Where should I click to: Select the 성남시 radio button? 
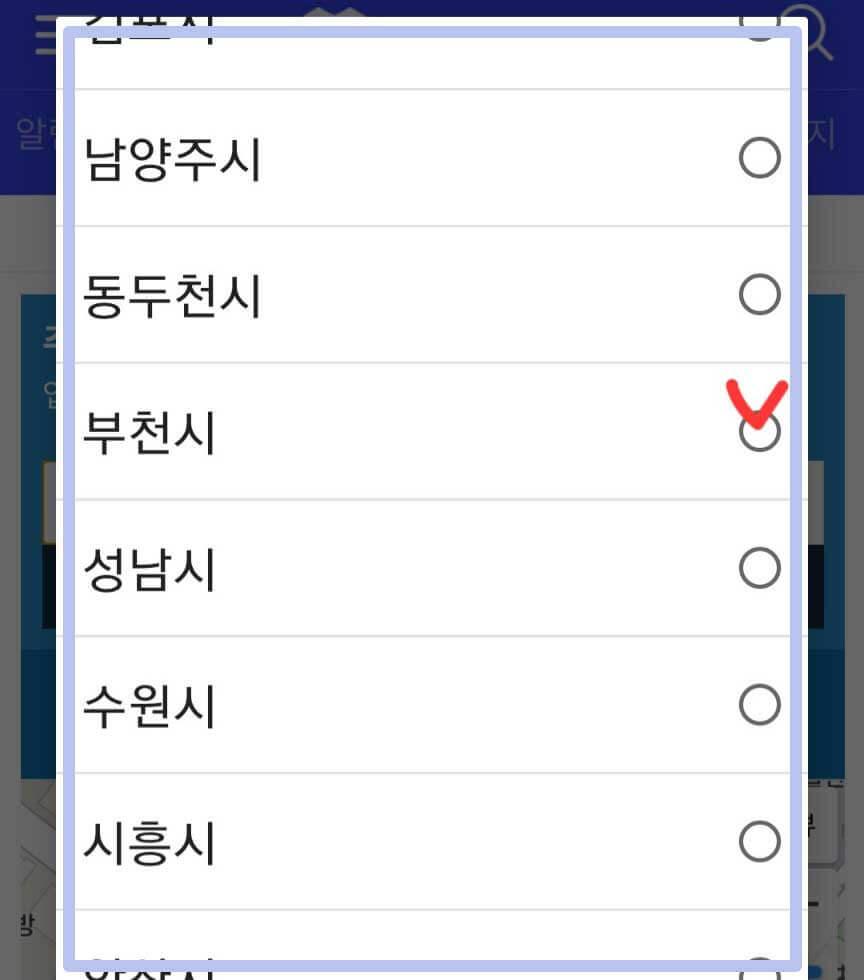(x=760, y=567)
